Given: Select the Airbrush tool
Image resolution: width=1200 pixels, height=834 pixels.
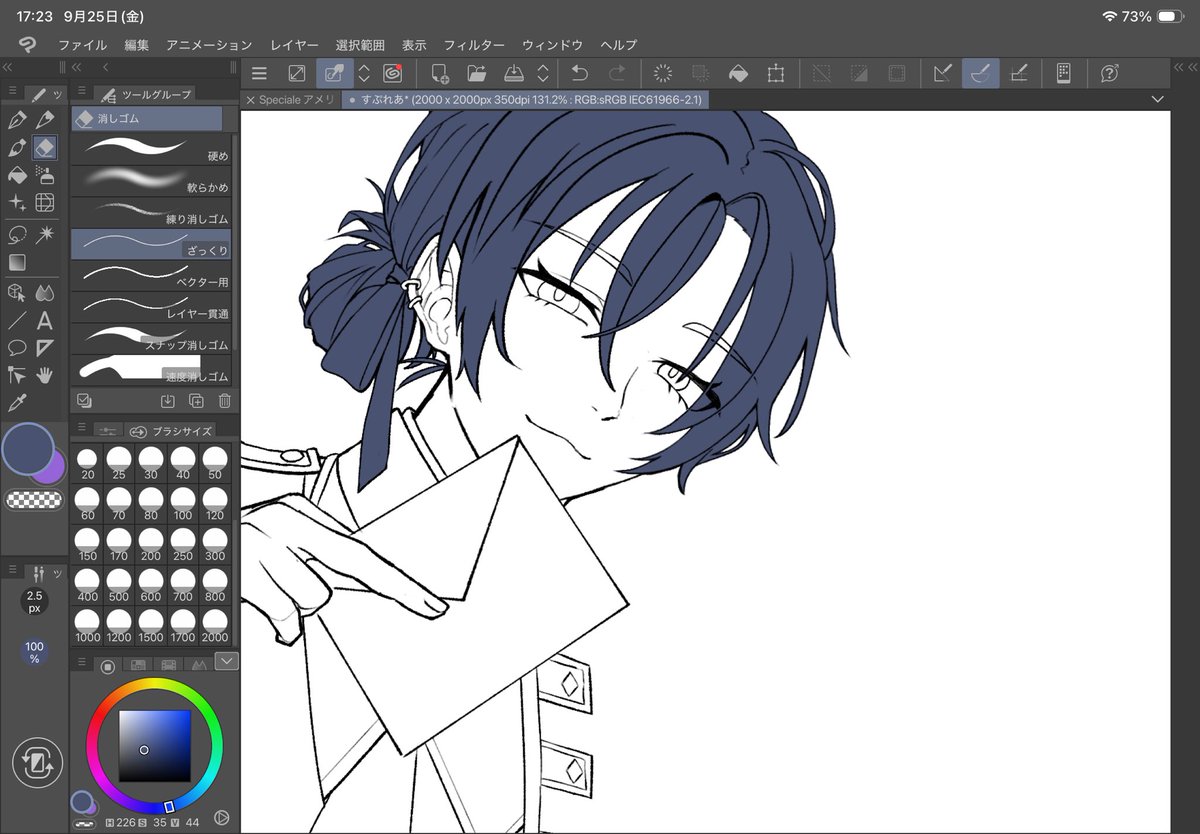Looking at the screenshot, I should tap(45, 176).
